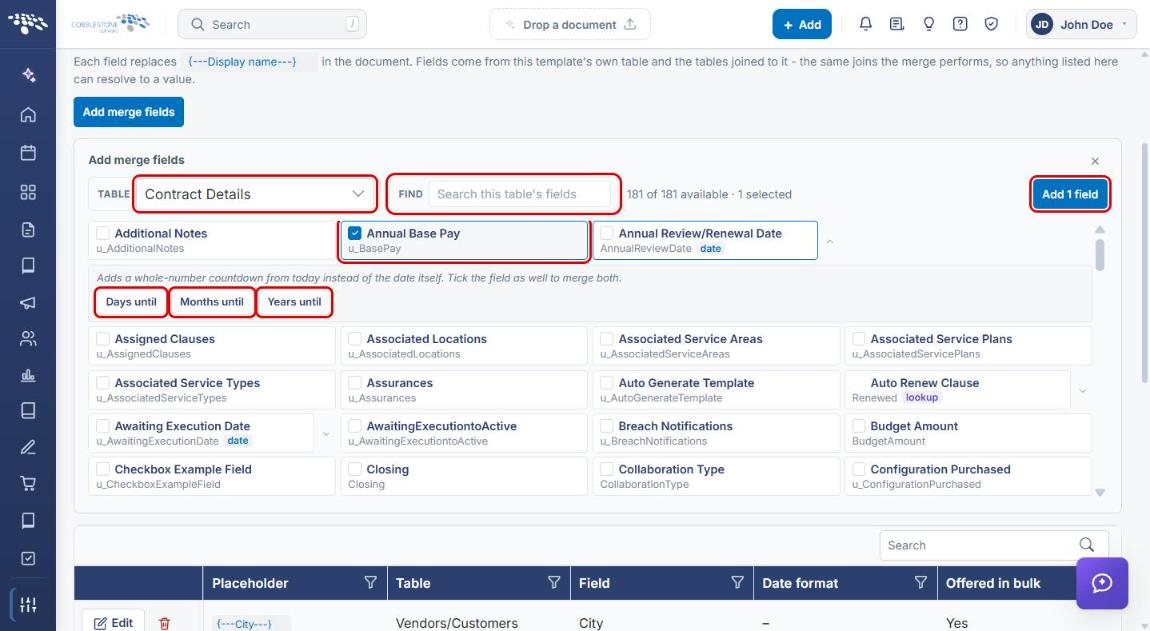Collapse the Annual Review/Renewal Date options
The width and height of the screenshot is (1150, 631).
coord(829,241)
